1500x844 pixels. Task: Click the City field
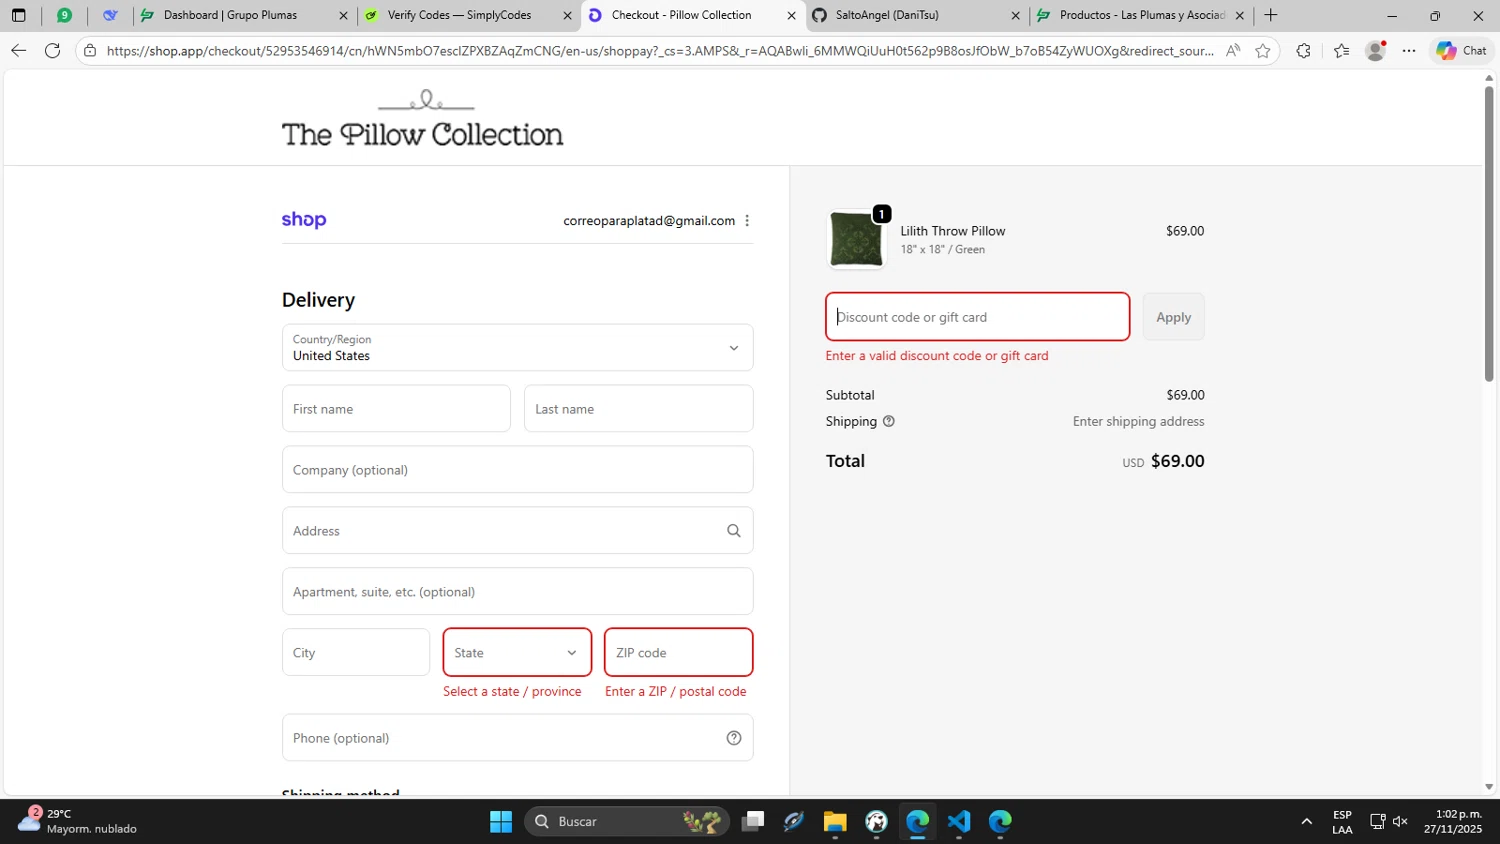click(356, 653)
